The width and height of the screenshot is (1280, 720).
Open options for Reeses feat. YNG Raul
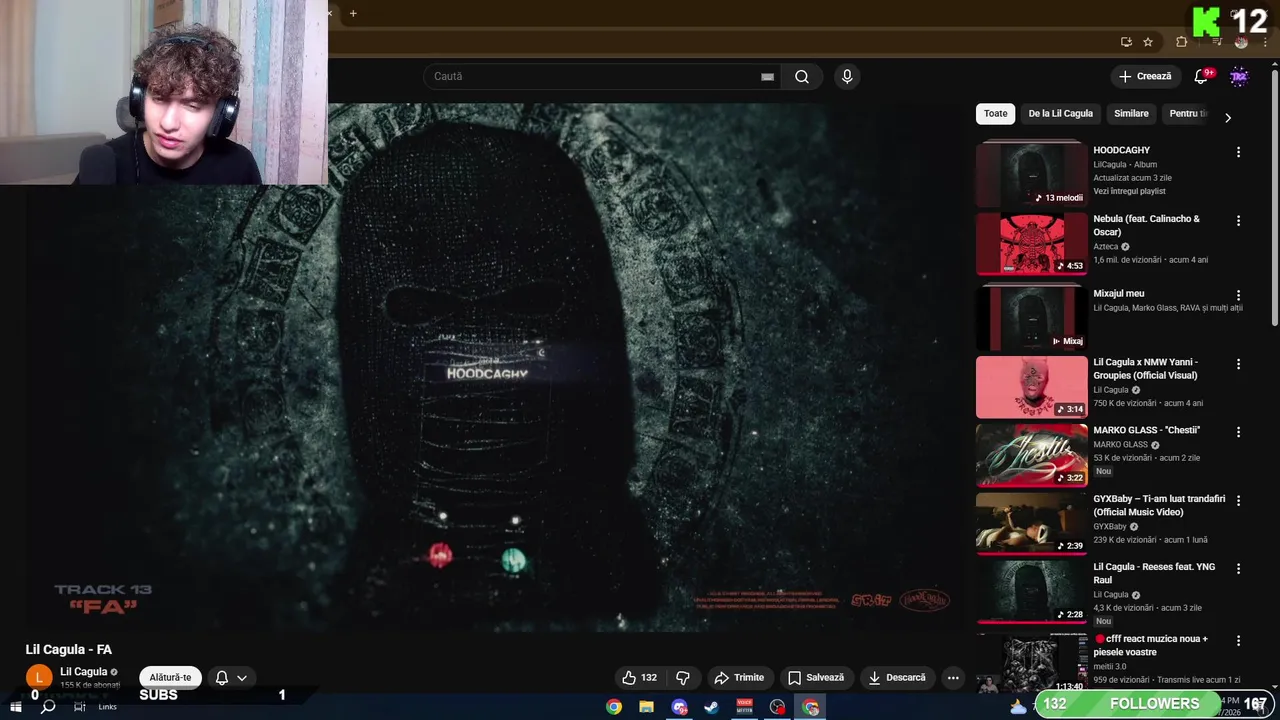(1238, 568)
